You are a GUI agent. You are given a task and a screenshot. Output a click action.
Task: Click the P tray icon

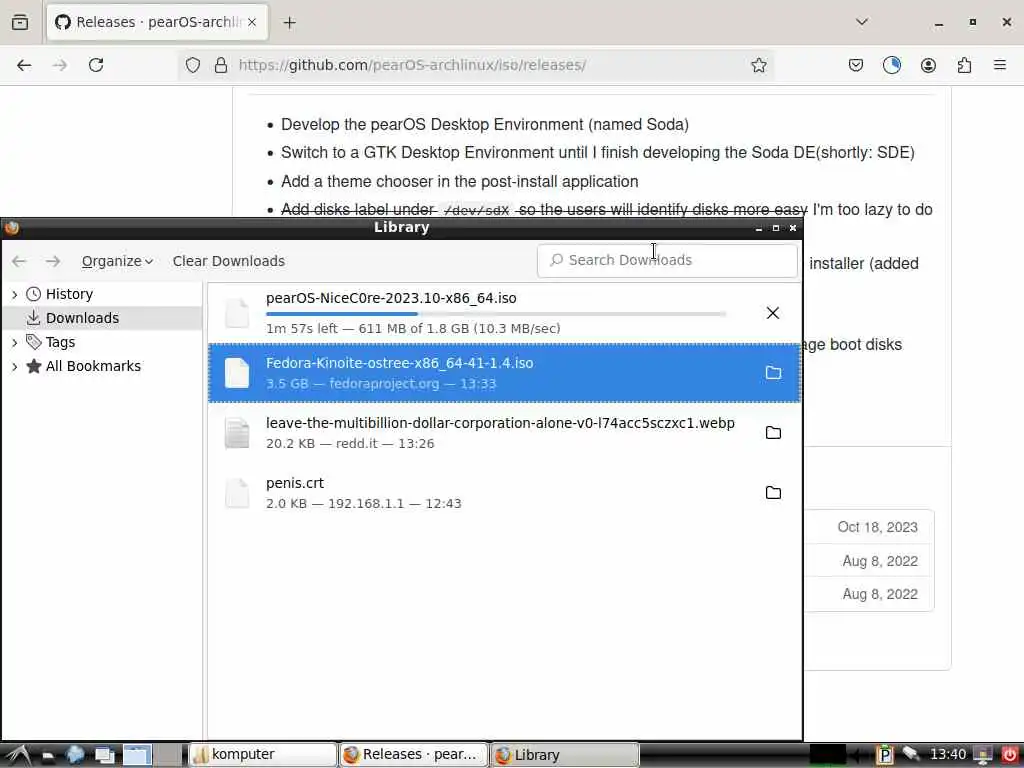tap(885, 755)
